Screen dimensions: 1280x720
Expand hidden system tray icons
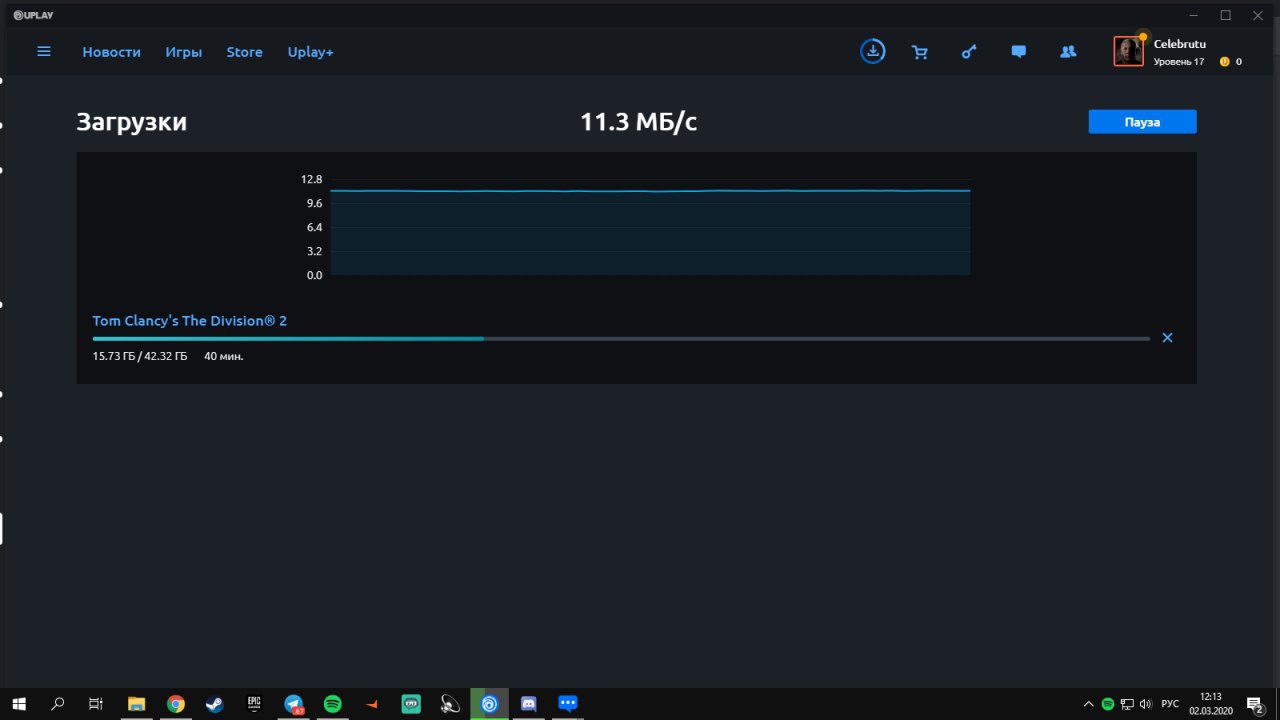[1089, 704]
